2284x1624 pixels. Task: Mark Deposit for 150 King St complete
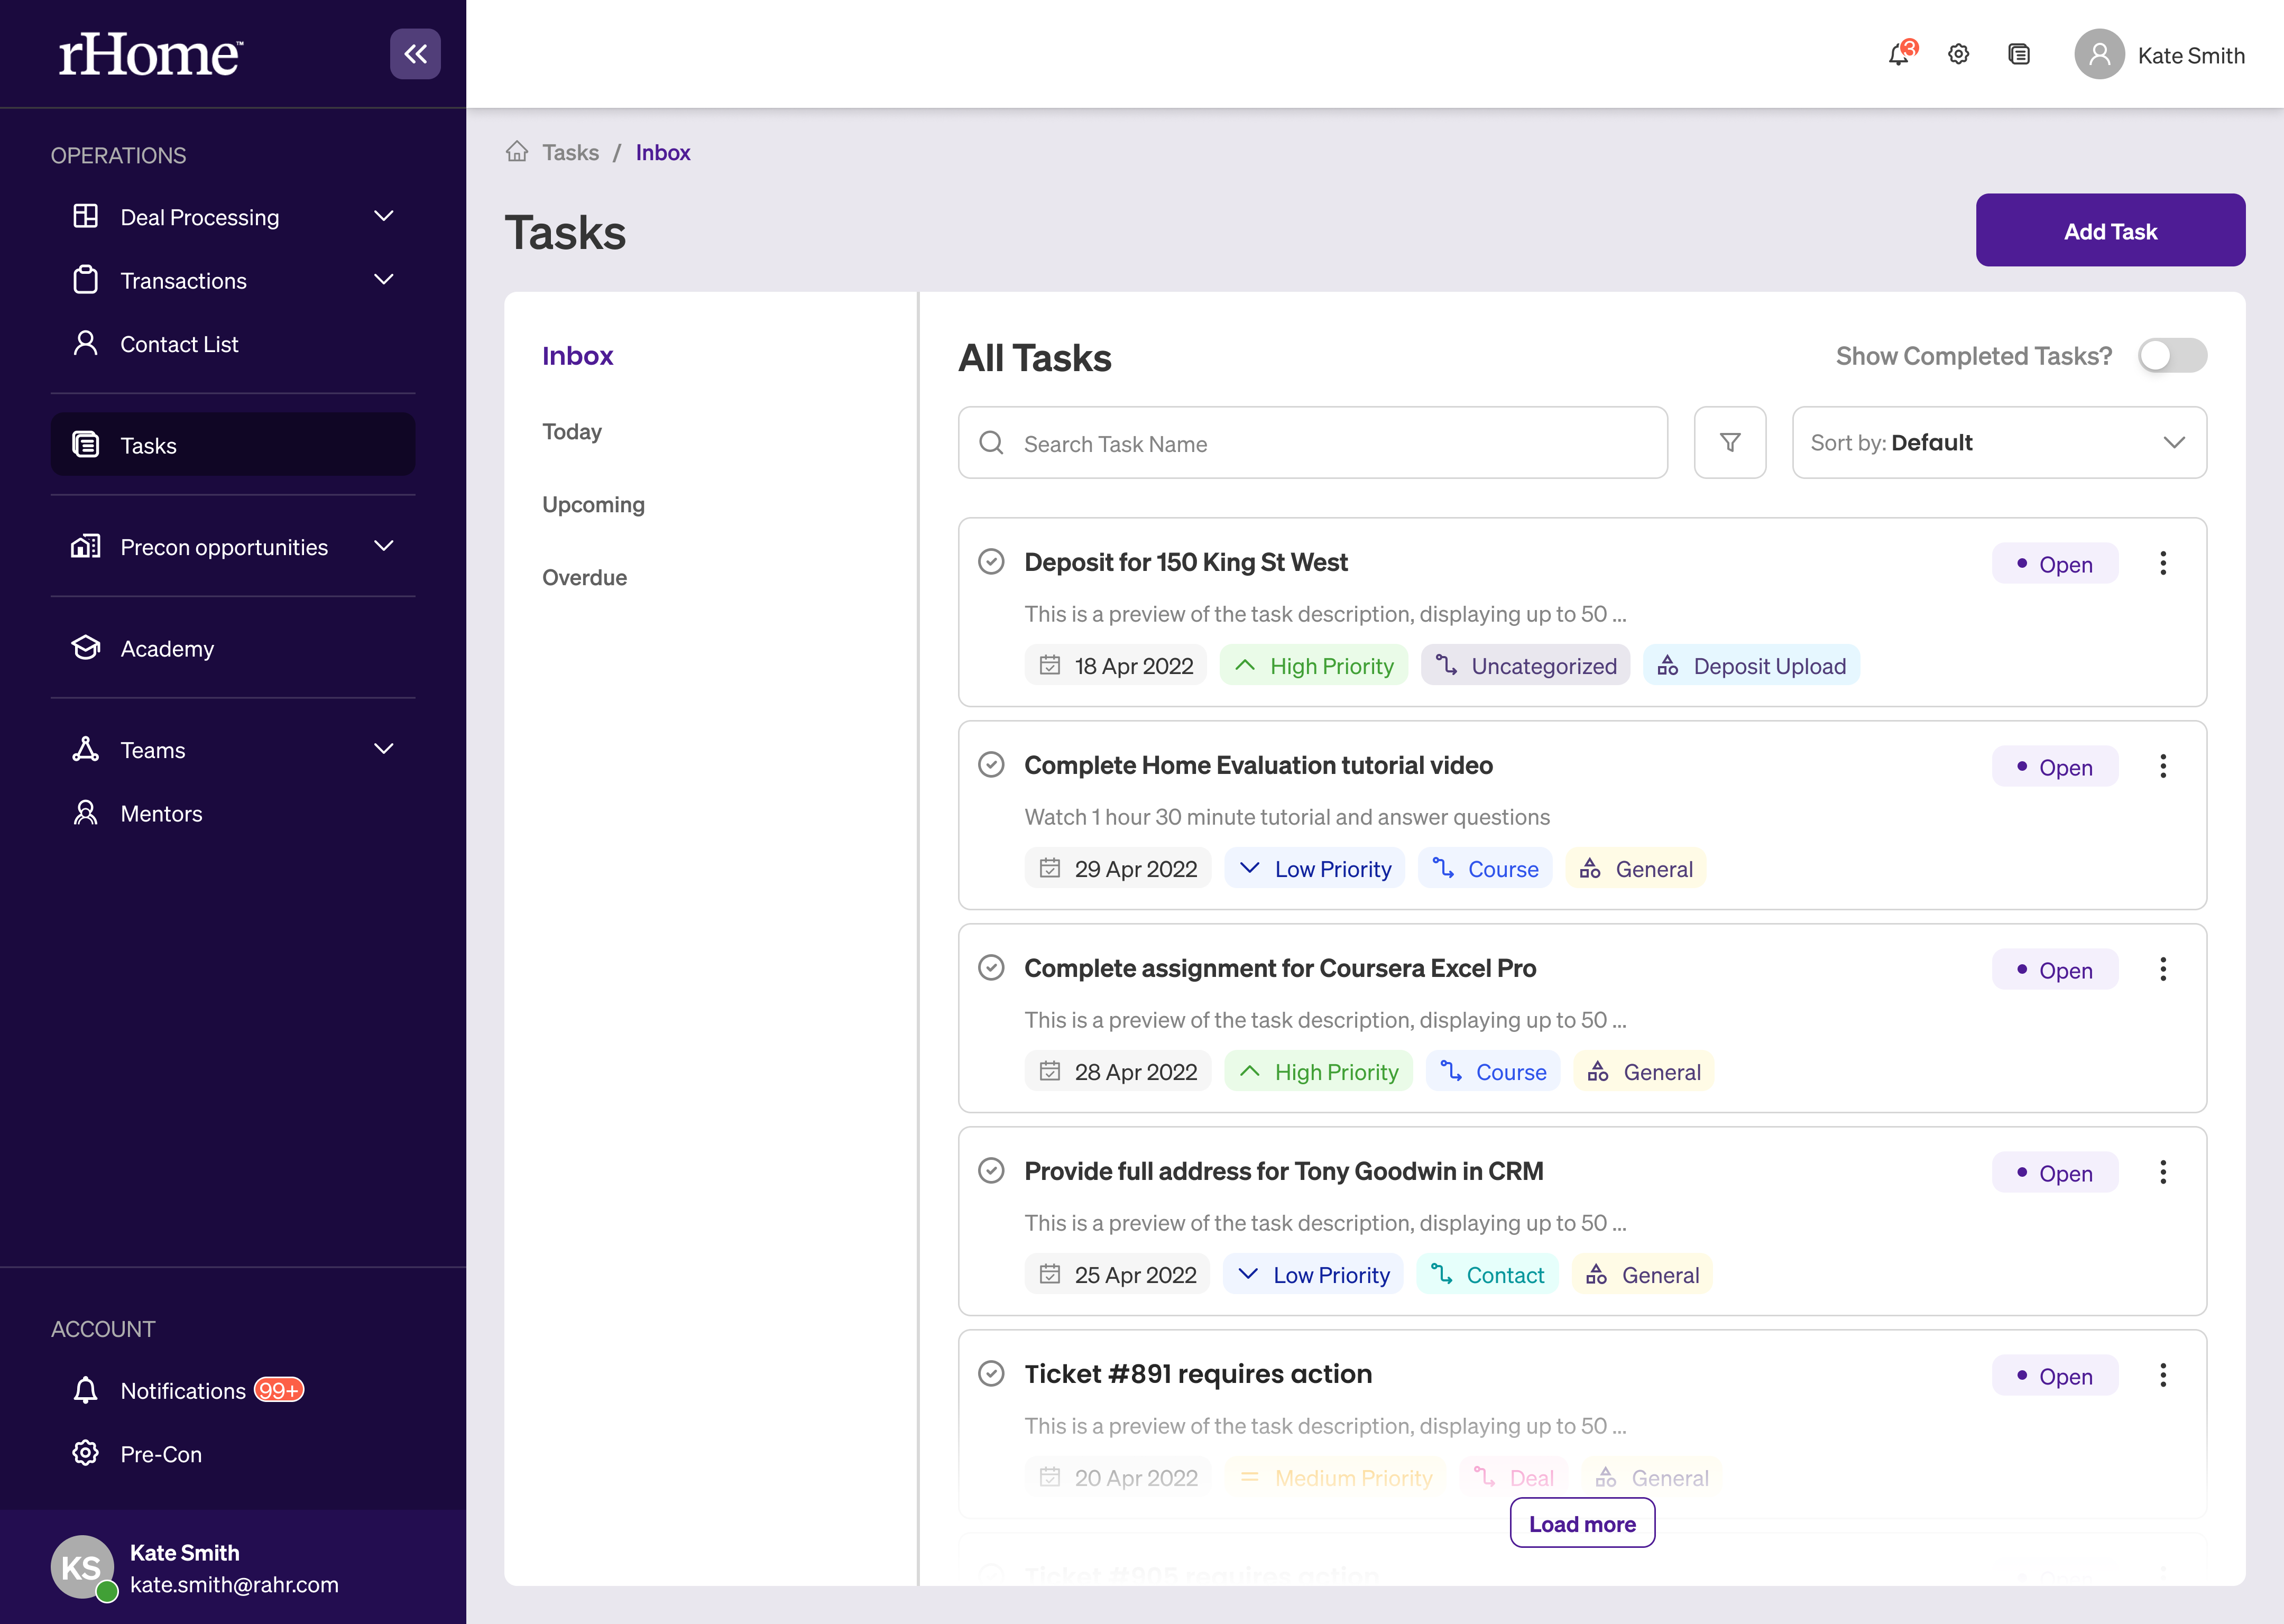990,562
